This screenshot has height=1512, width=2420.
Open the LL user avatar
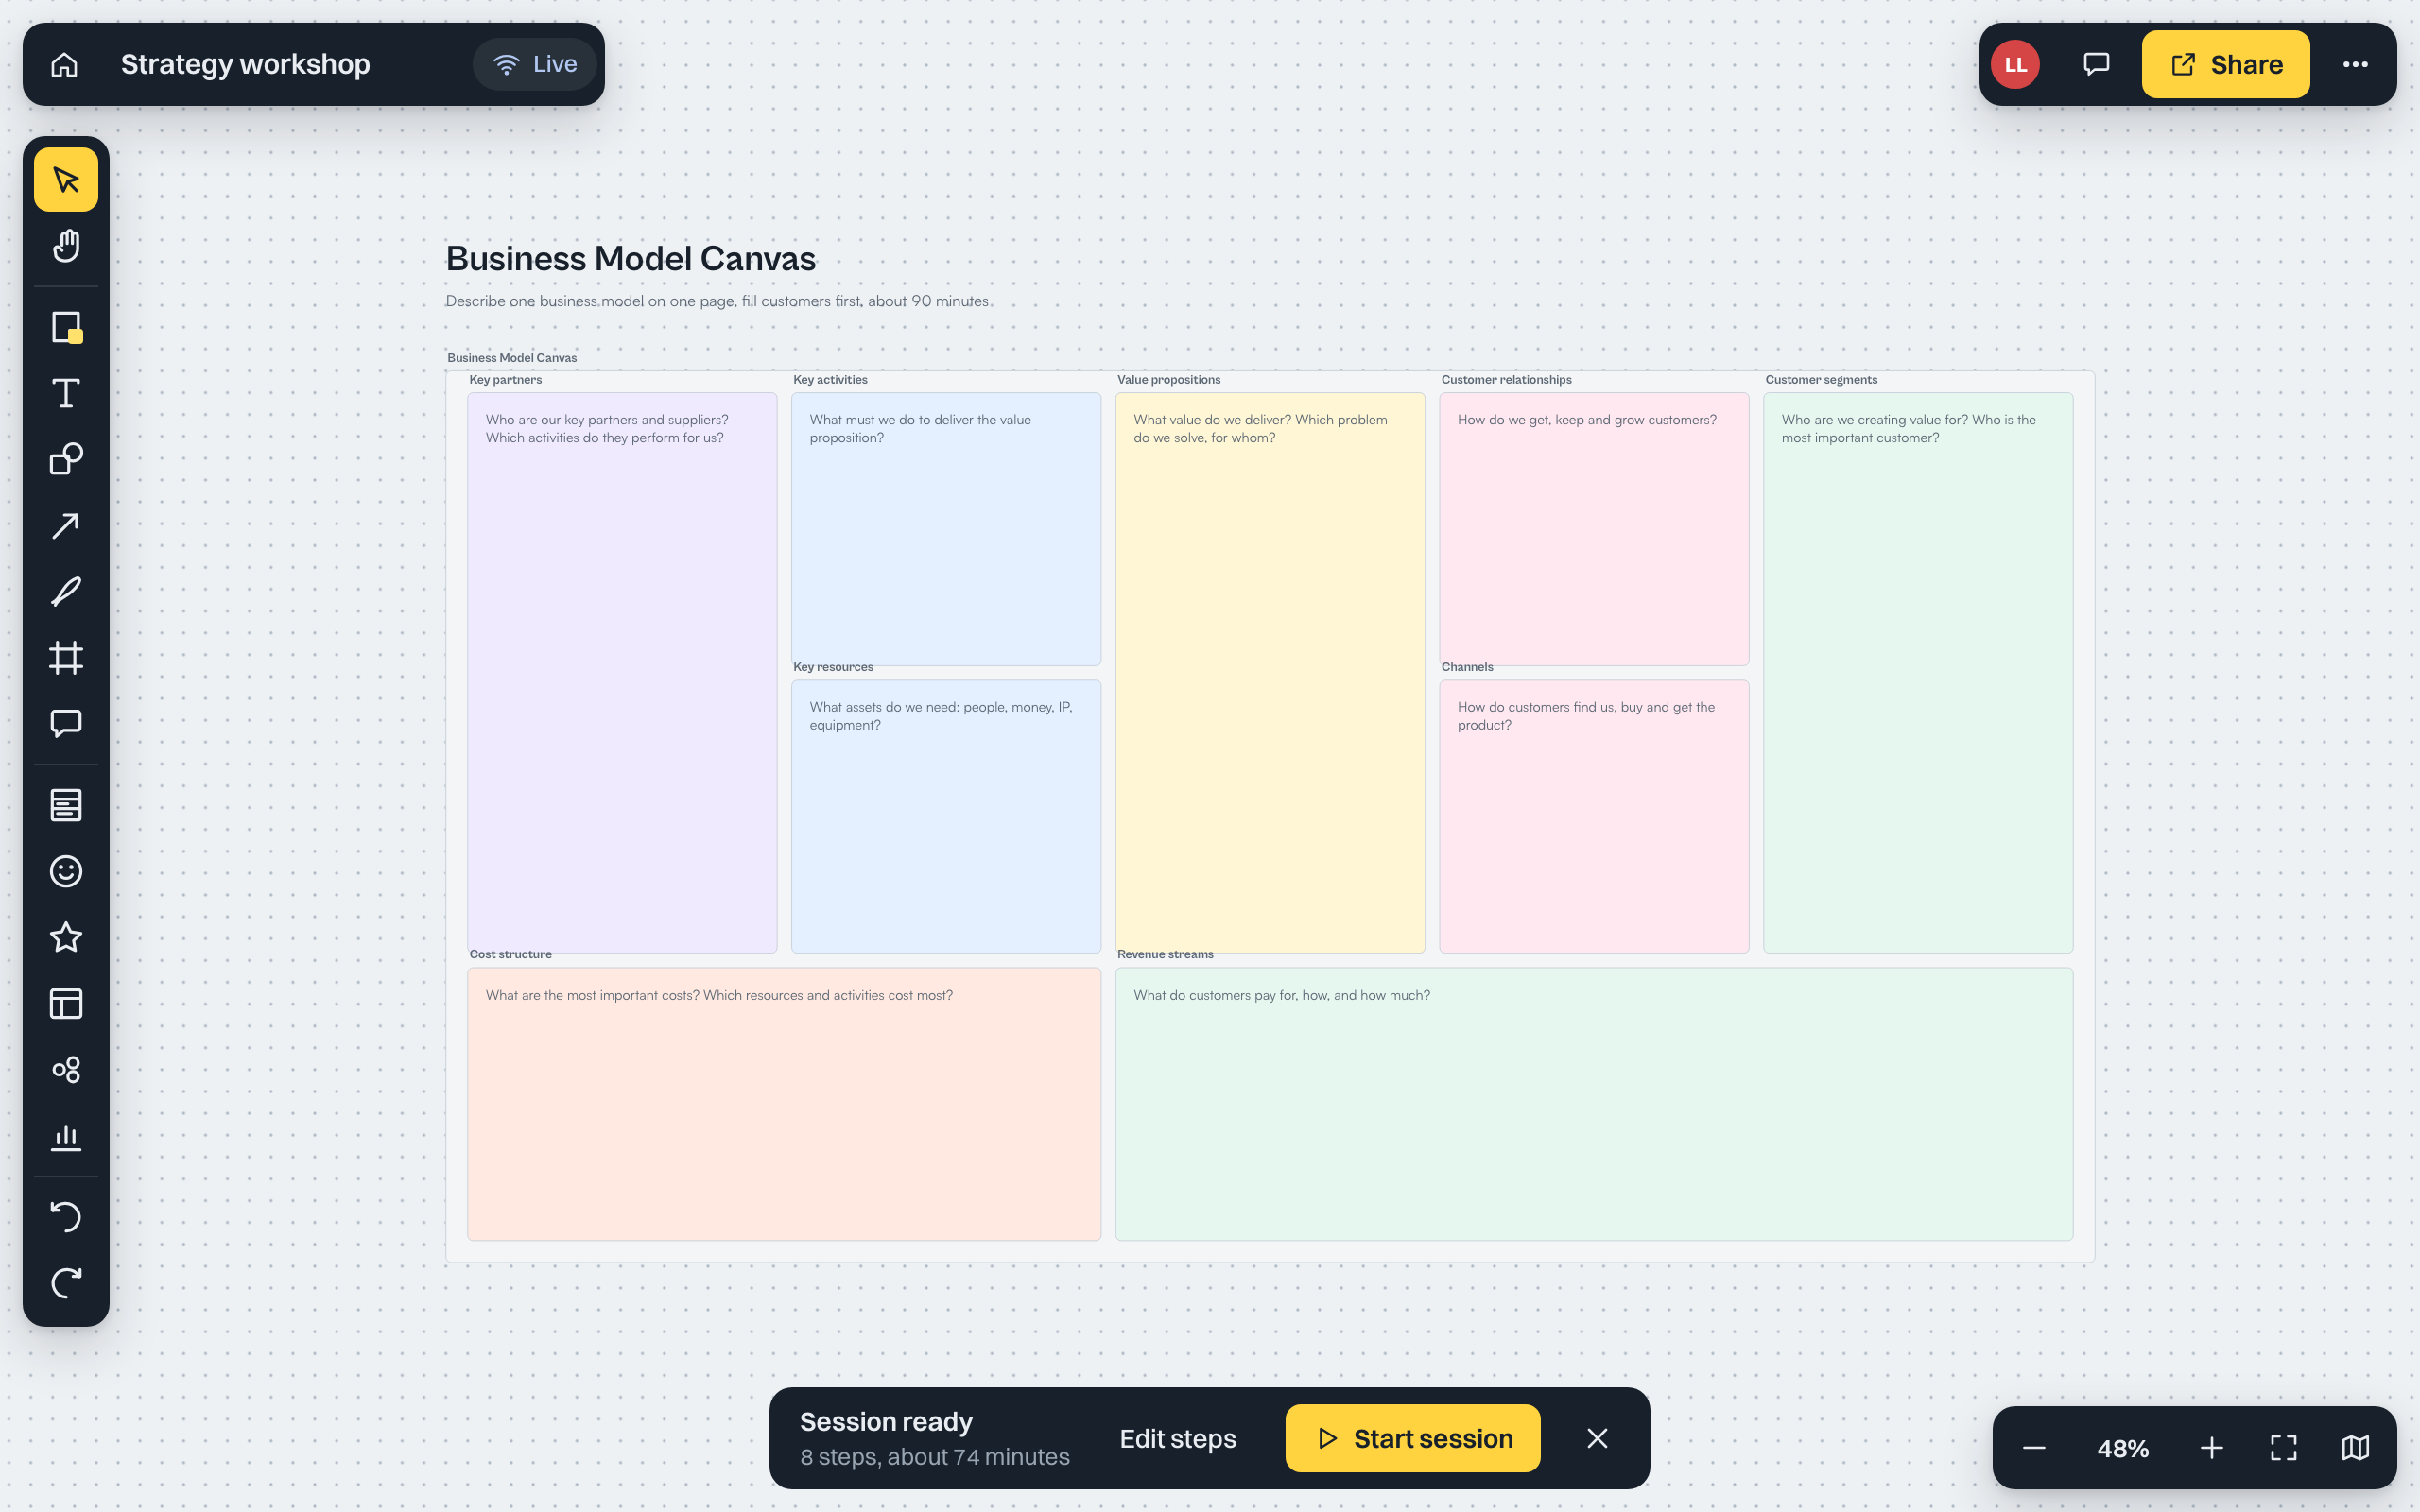(x=2015, y=65)
